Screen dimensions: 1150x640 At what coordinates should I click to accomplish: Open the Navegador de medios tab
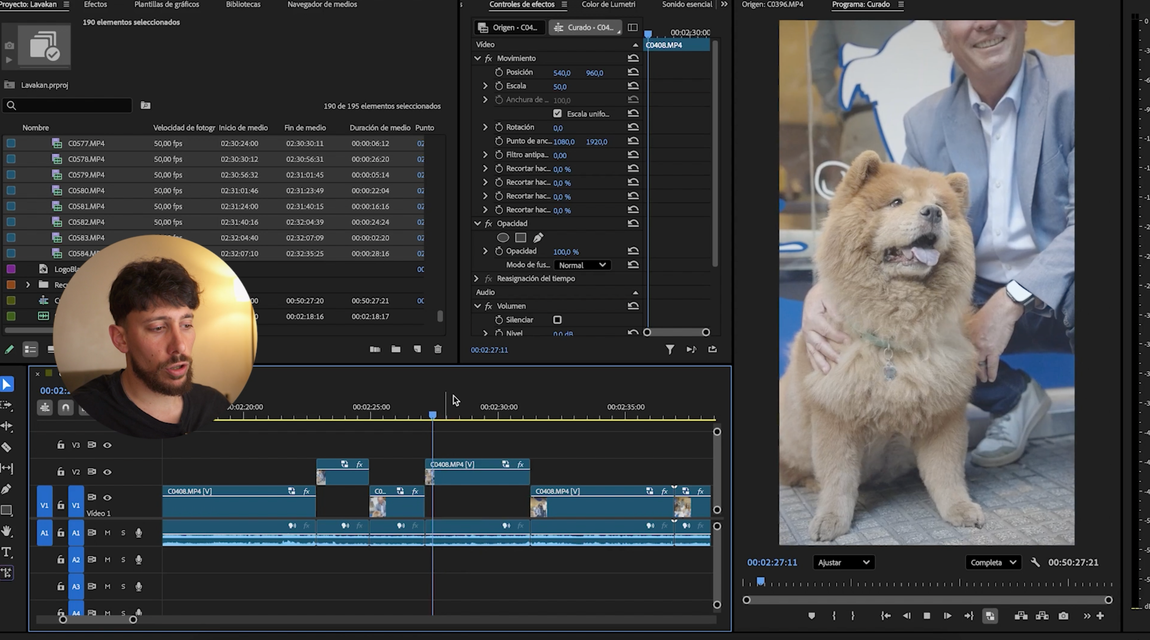coord(322,5)
